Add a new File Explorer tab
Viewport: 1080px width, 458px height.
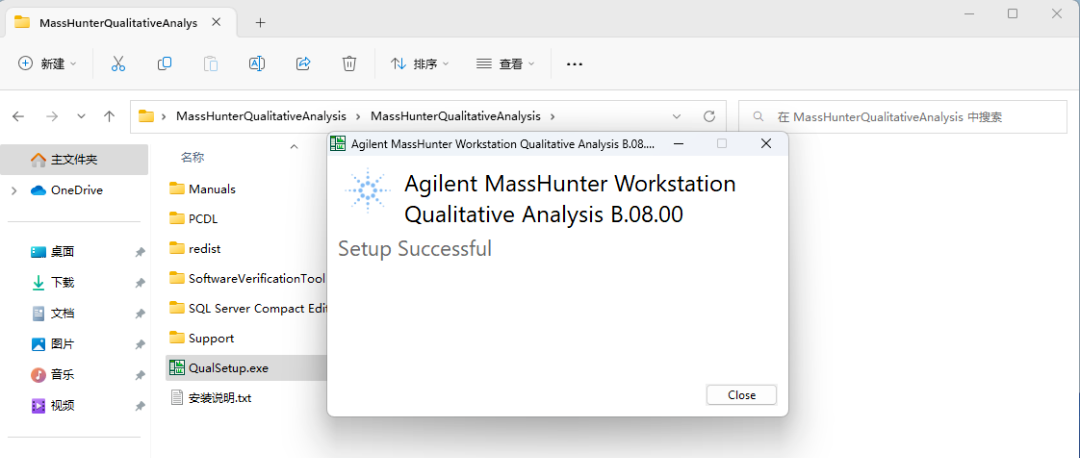coord(260,22)
